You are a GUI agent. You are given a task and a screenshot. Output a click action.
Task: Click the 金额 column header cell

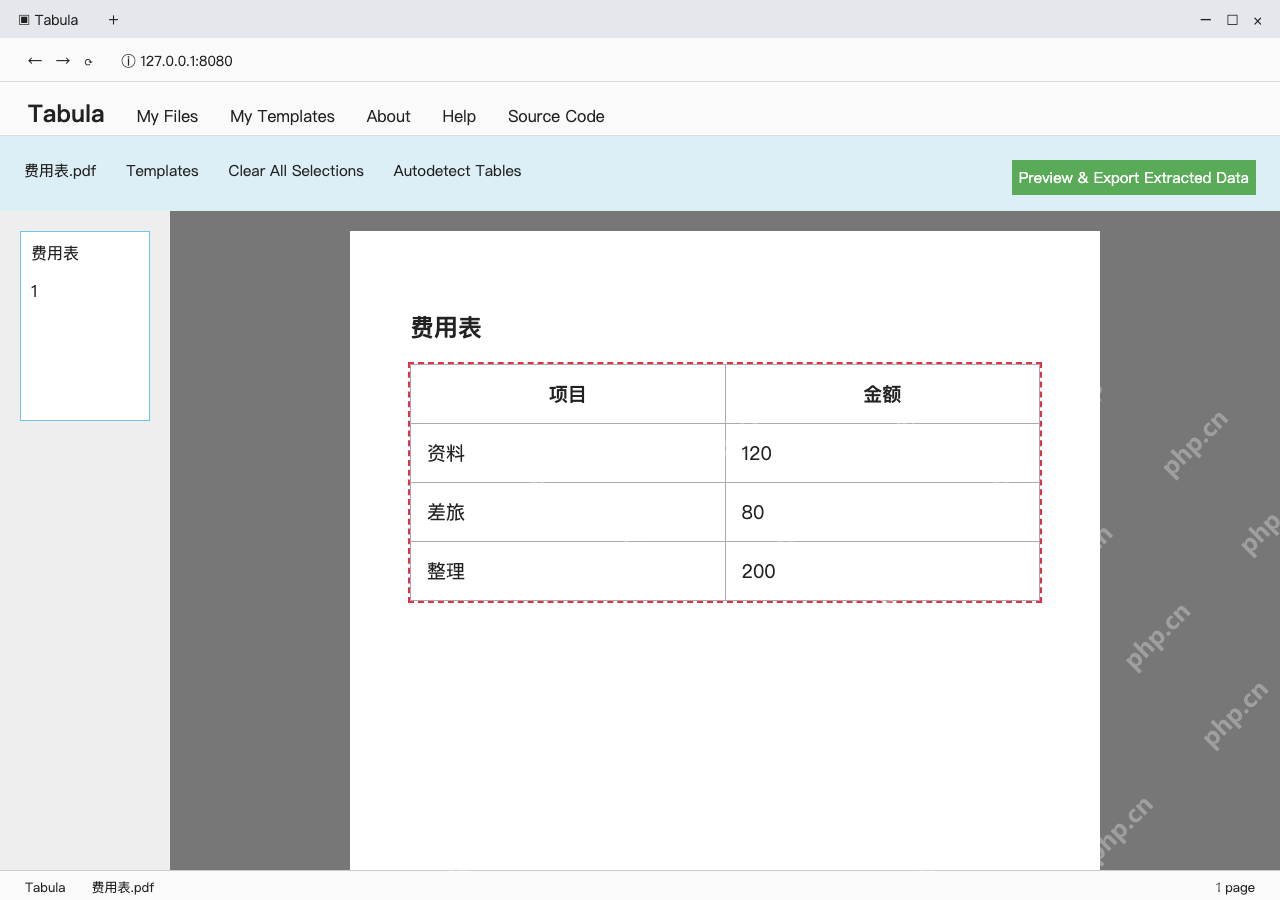(x=883, y=394)
